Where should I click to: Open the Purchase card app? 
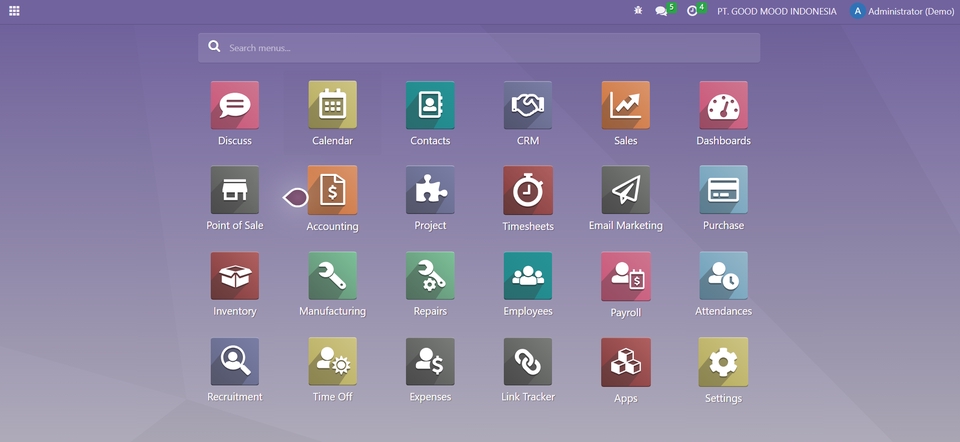click(723, 190)
